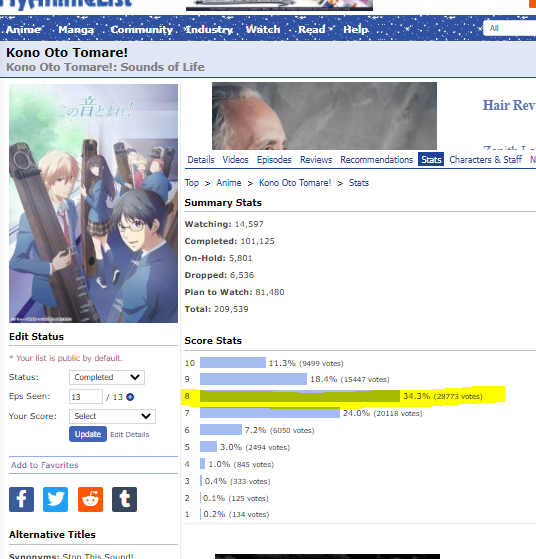Switch to the Details tab
This screenshot has width=536, height=559.
point(201,159)
